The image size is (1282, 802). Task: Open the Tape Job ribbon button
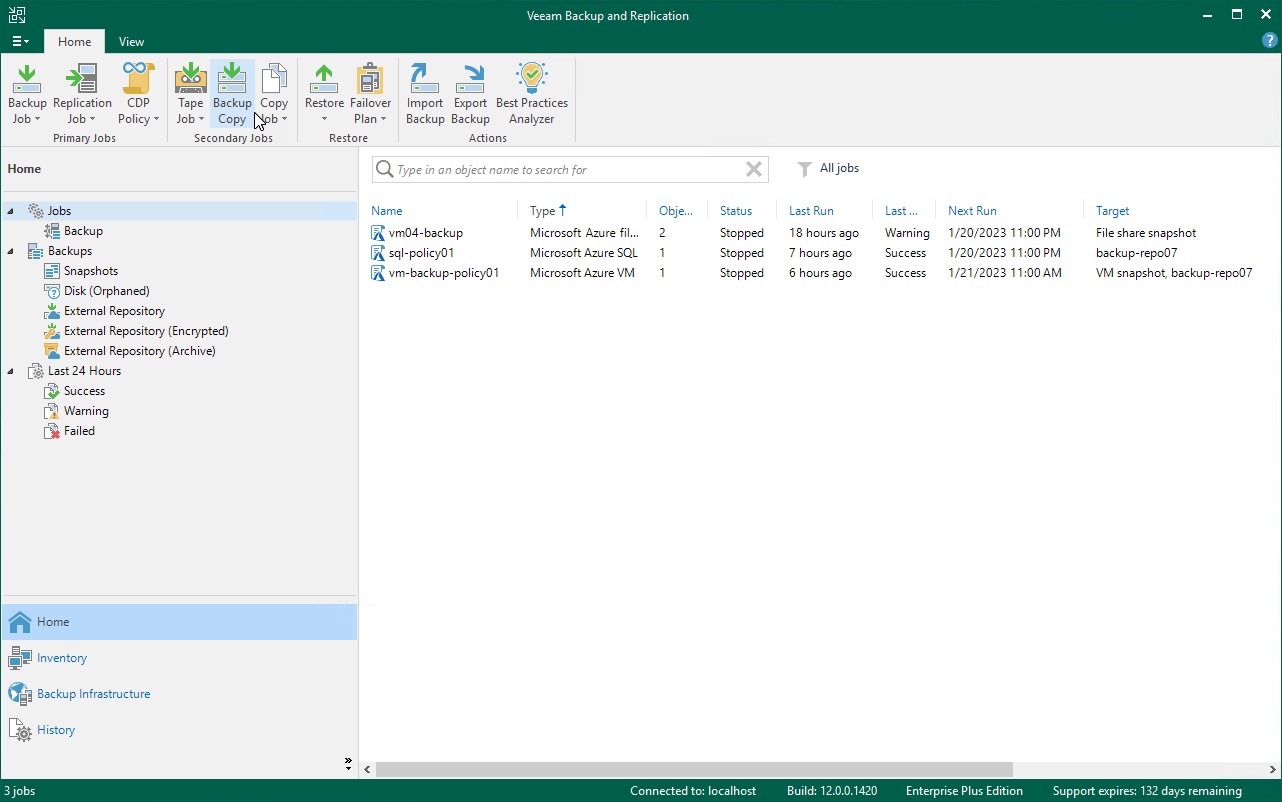click(x=190, y=94)
